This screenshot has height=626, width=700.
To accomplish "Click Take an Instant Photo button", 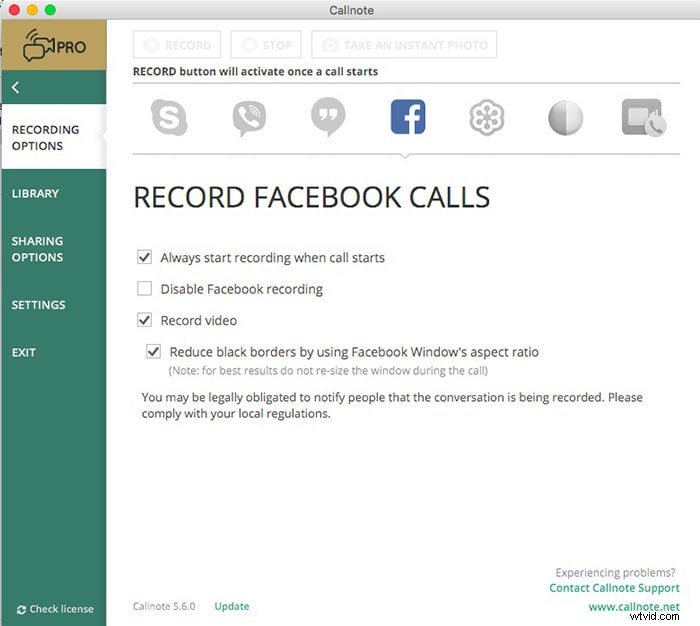I will (404, 45).
